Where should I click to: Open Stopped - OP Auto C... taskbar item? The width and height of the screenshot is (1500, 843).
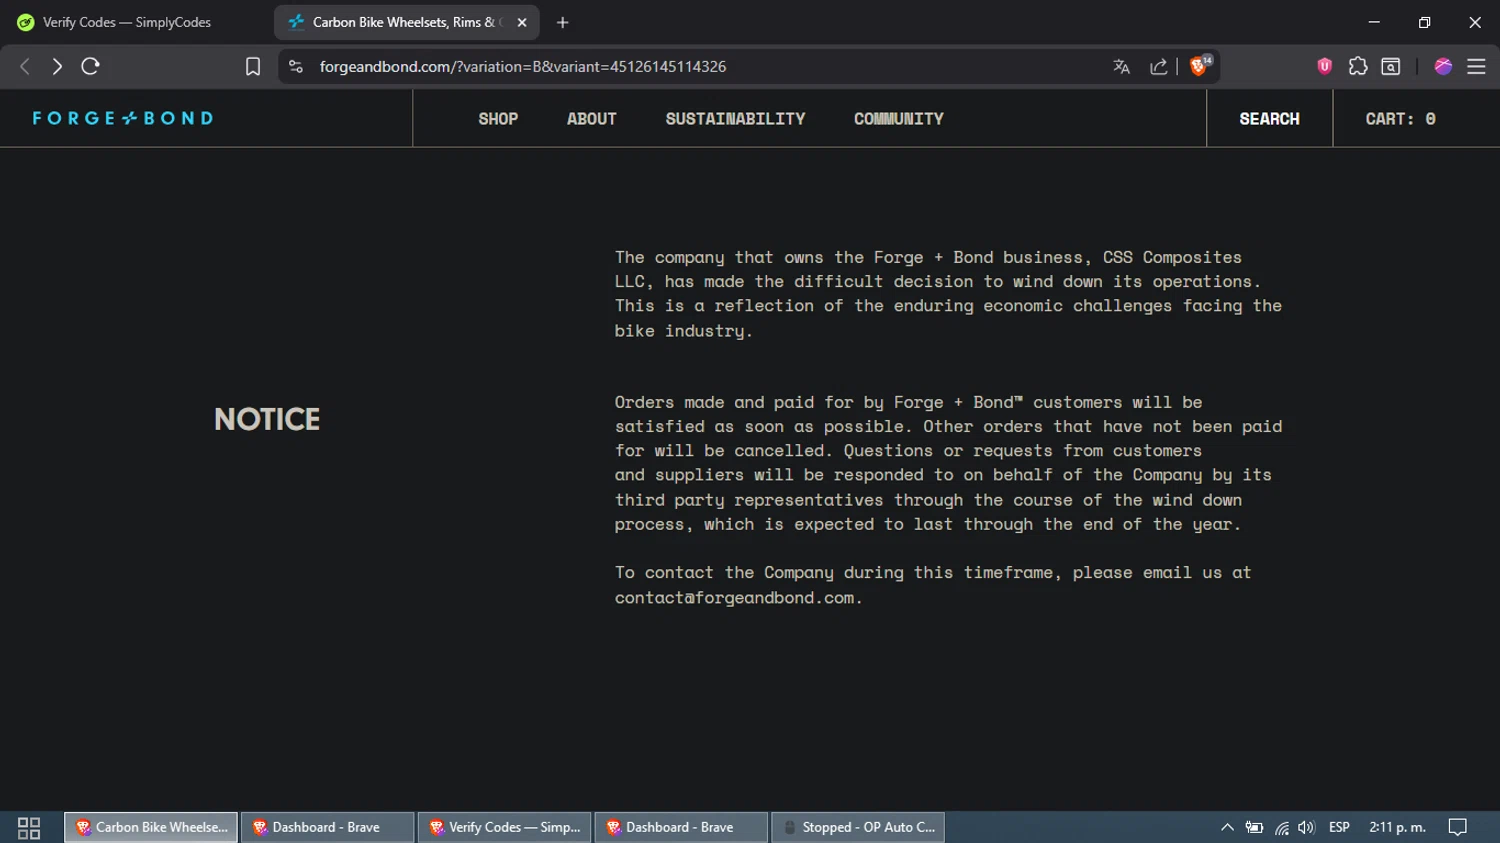coord(858,827)
